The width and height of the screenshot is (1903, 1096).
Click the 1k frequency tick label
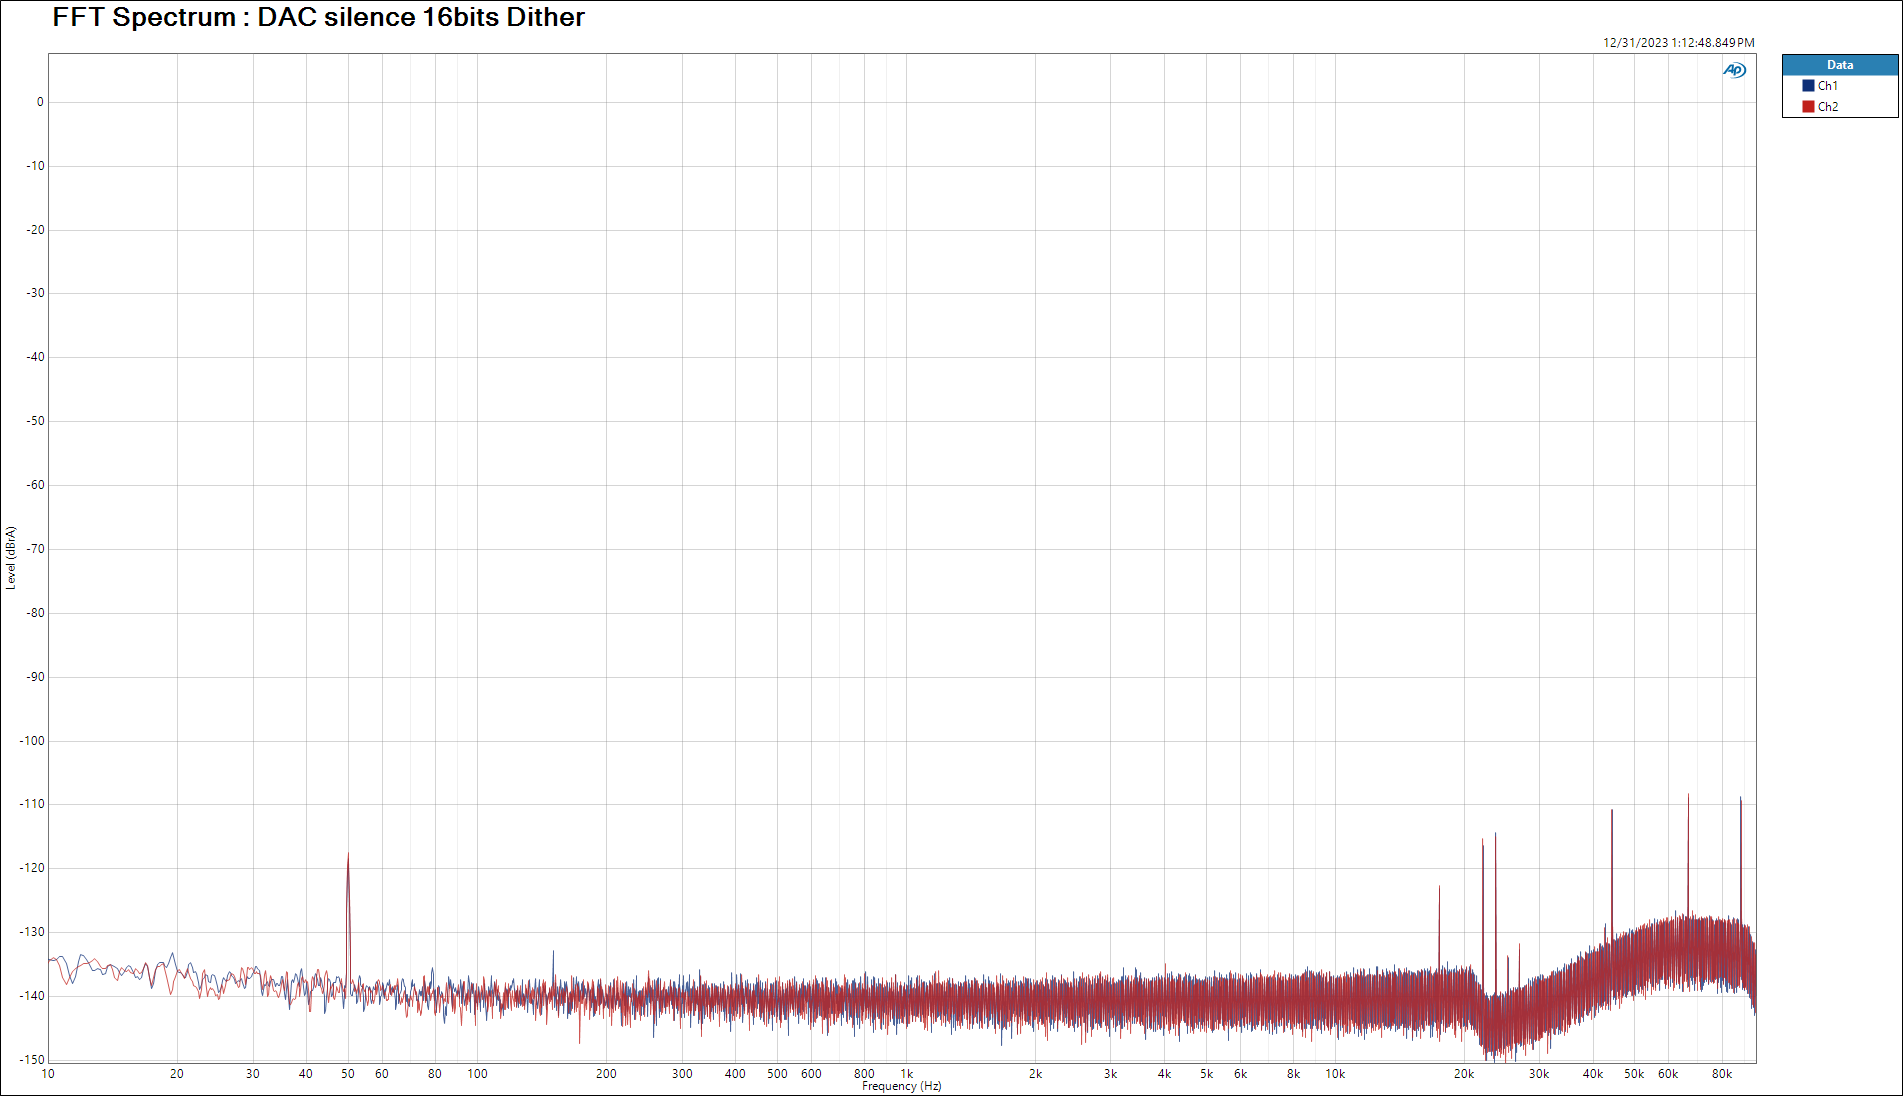(x=907, y=1074)
